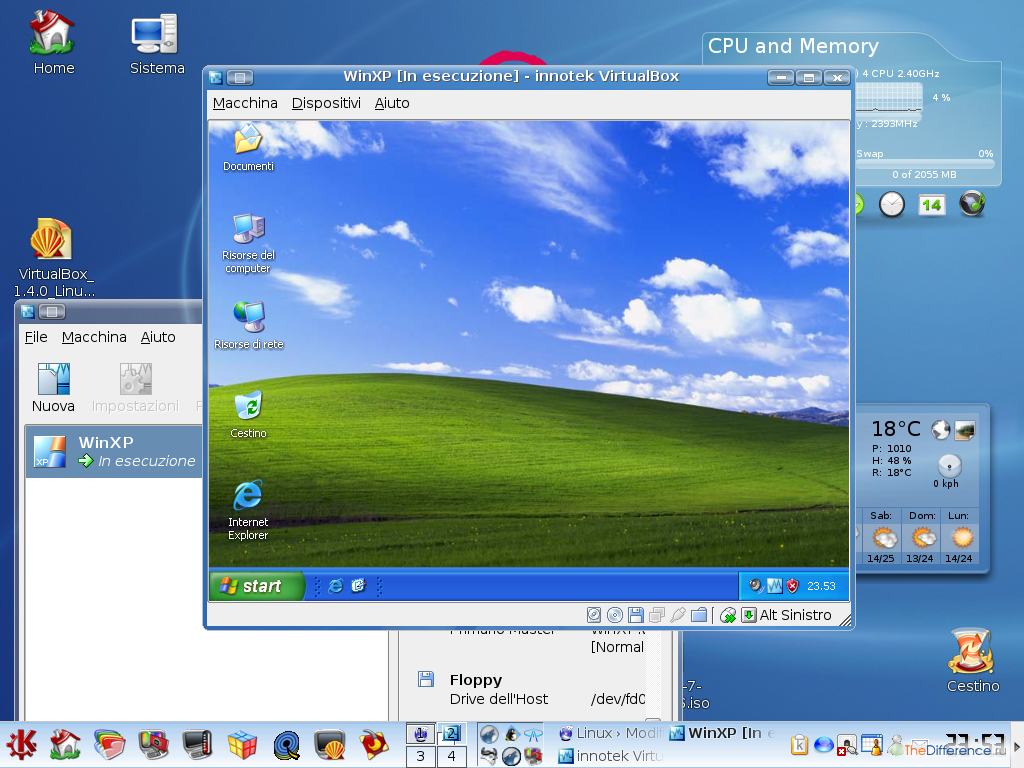
Task: Click Outlook Express quick launch icon
Action: point(358,586)
